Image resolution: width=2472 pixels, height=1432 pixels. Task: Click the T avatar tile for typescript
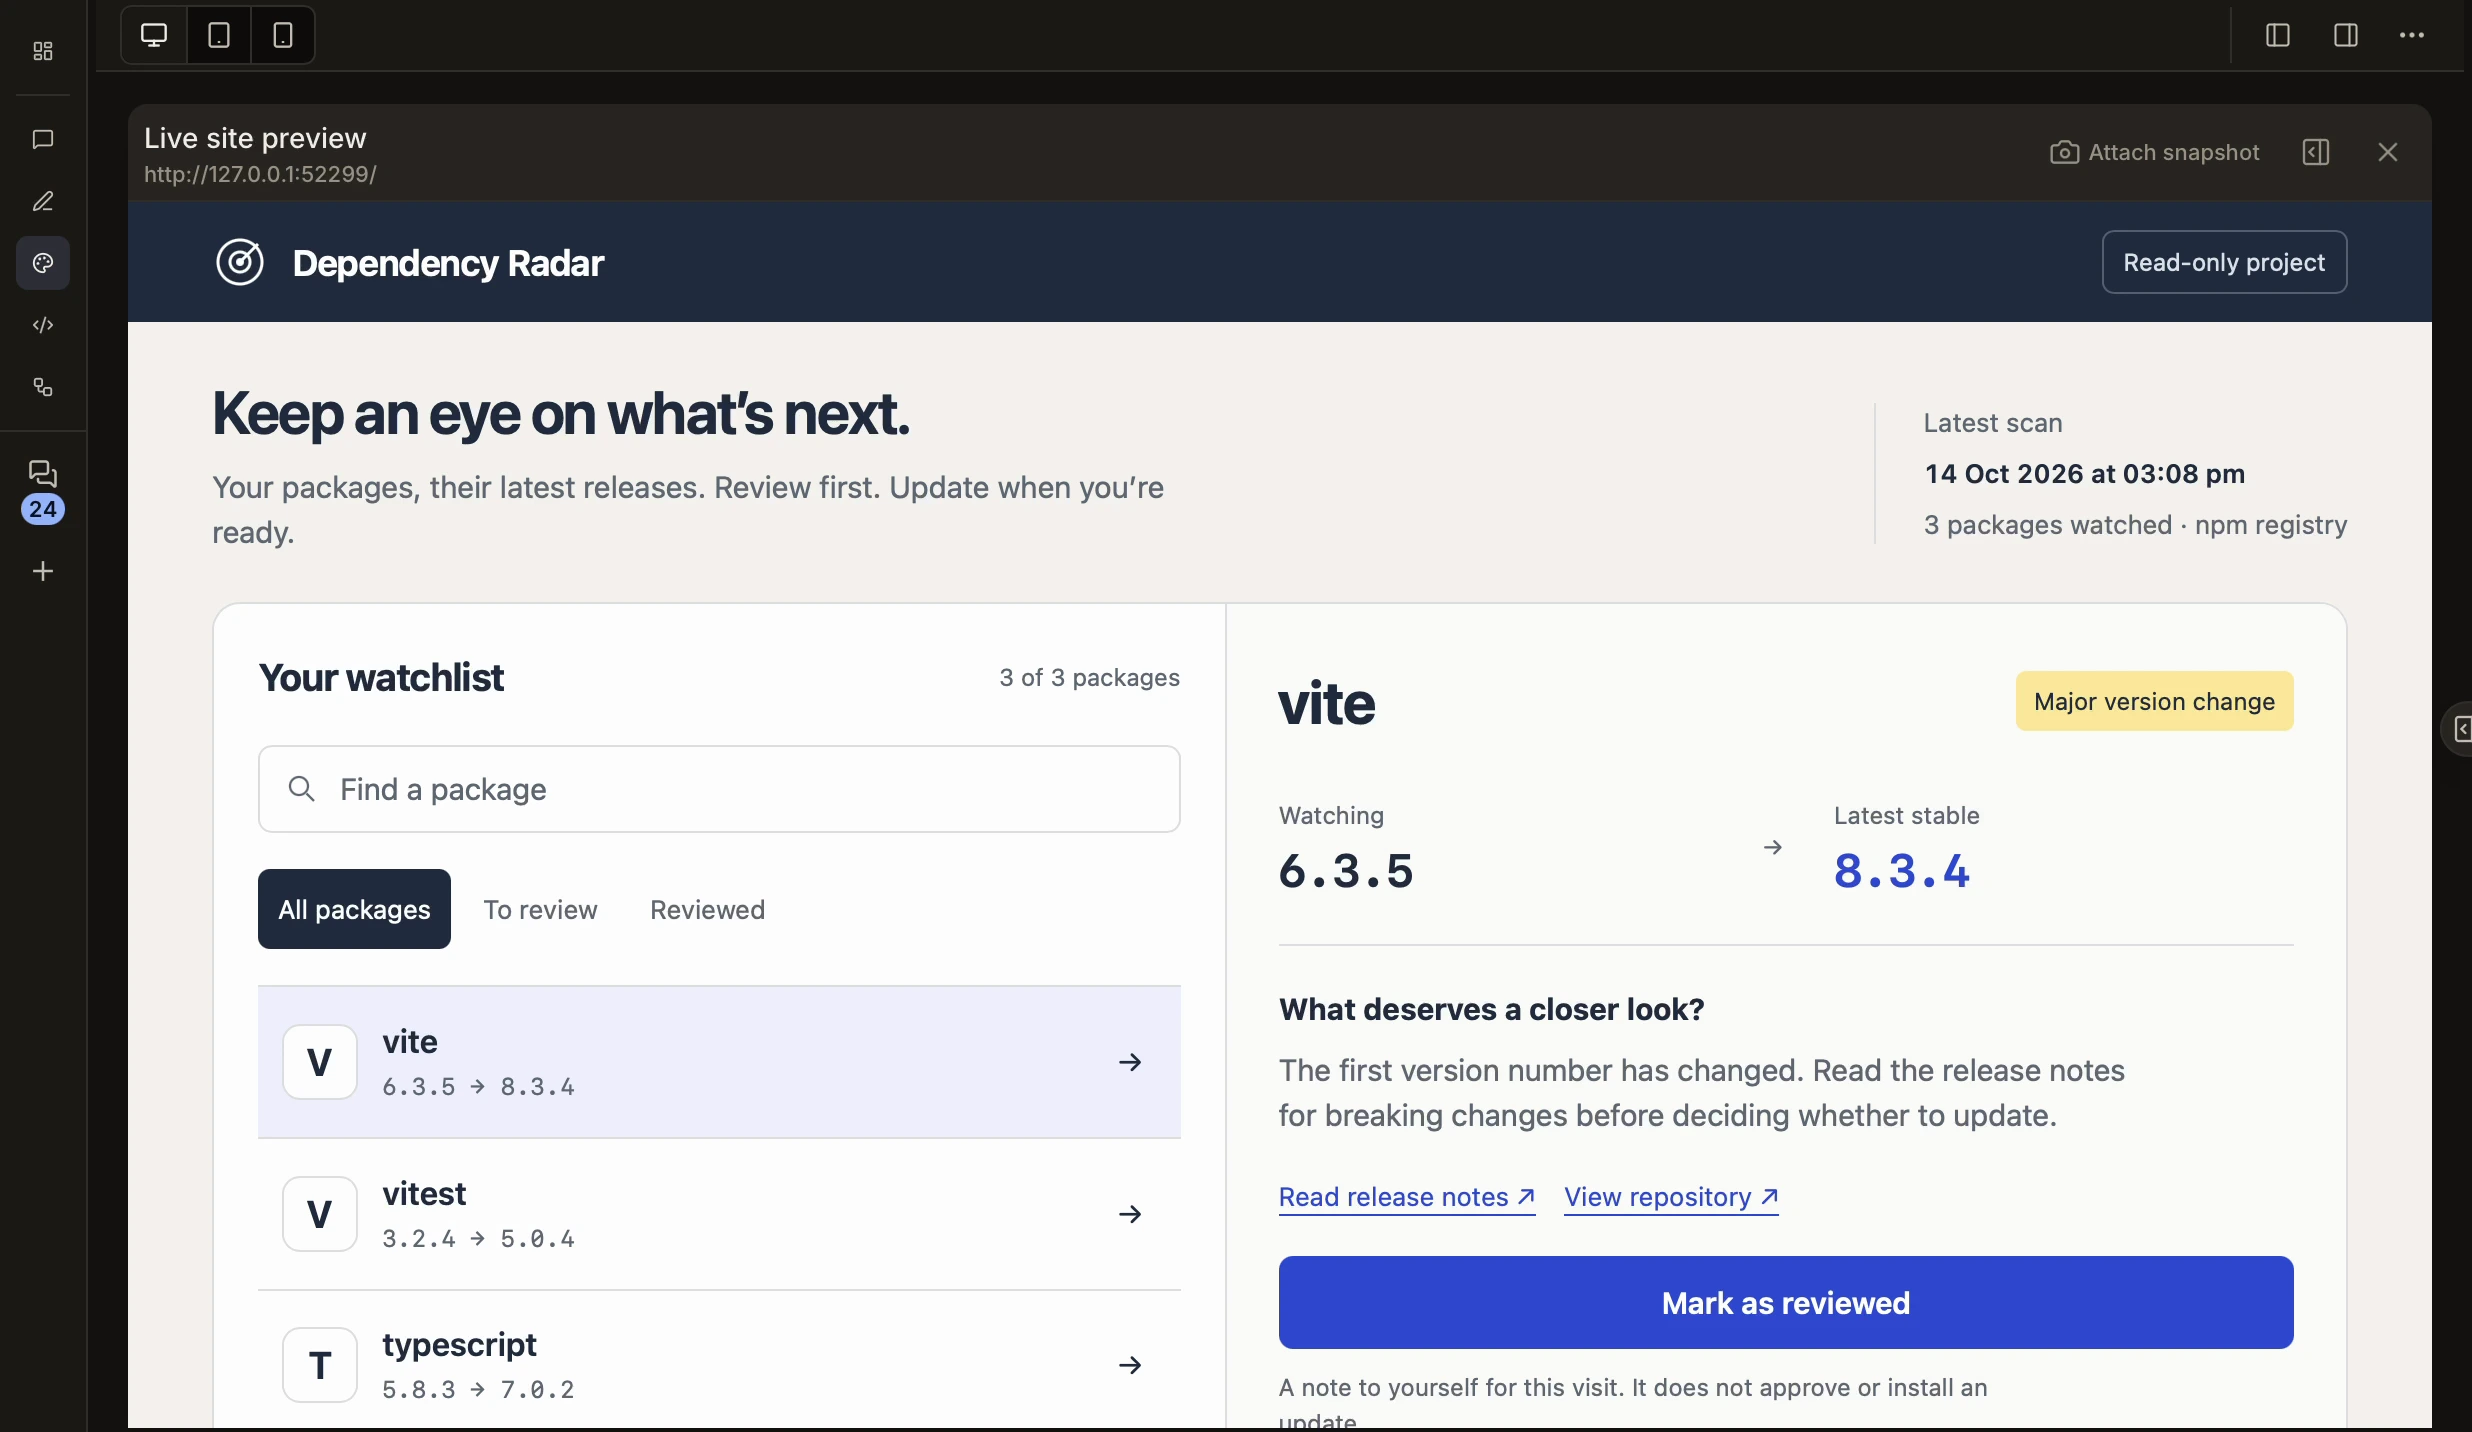tap(320, 1365)
